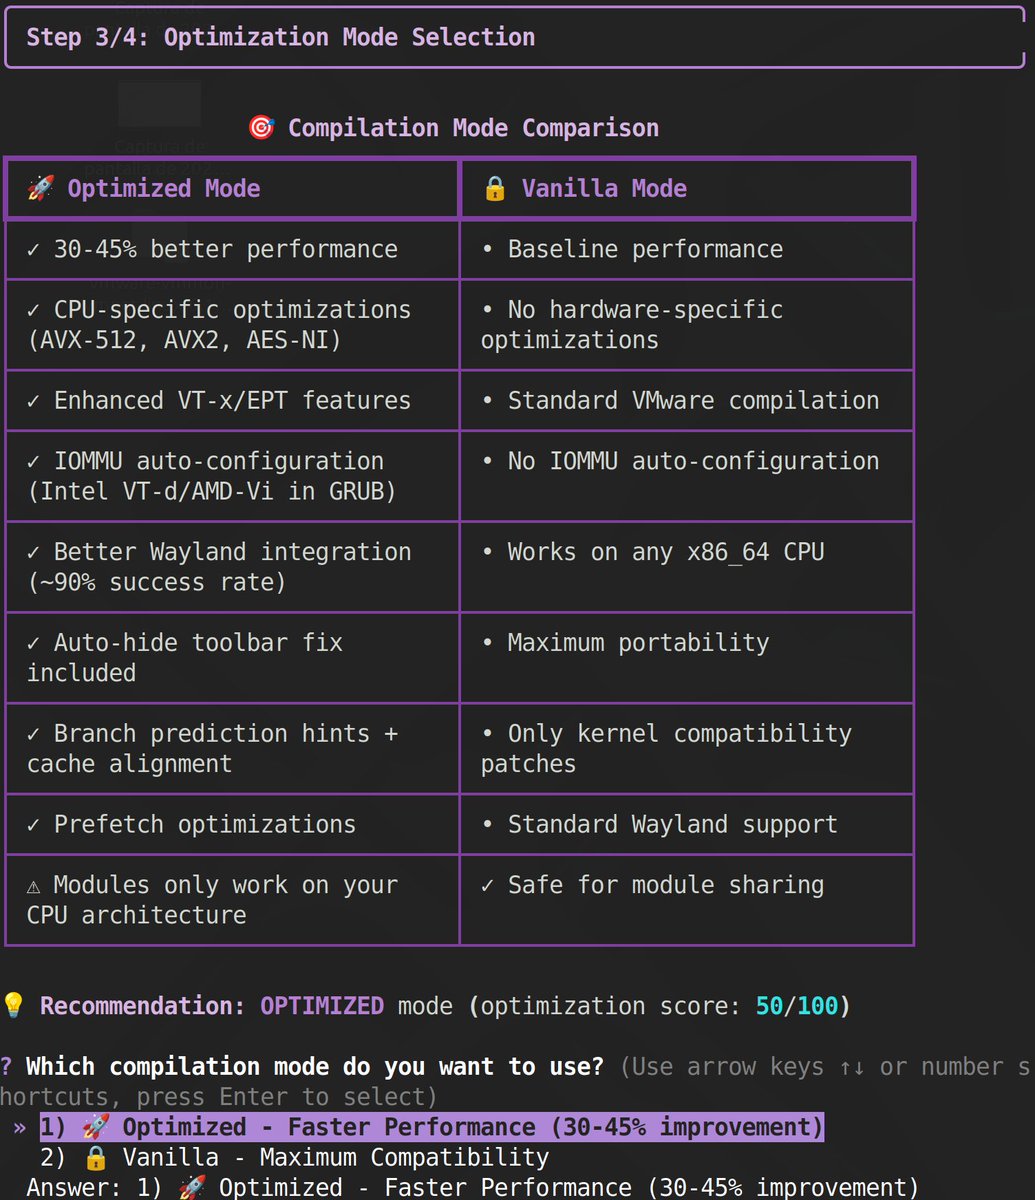Click the Baseline performance cell
Image resolution: width=1035 pixels, height=1200 pixels.
[x=687, y=249]
